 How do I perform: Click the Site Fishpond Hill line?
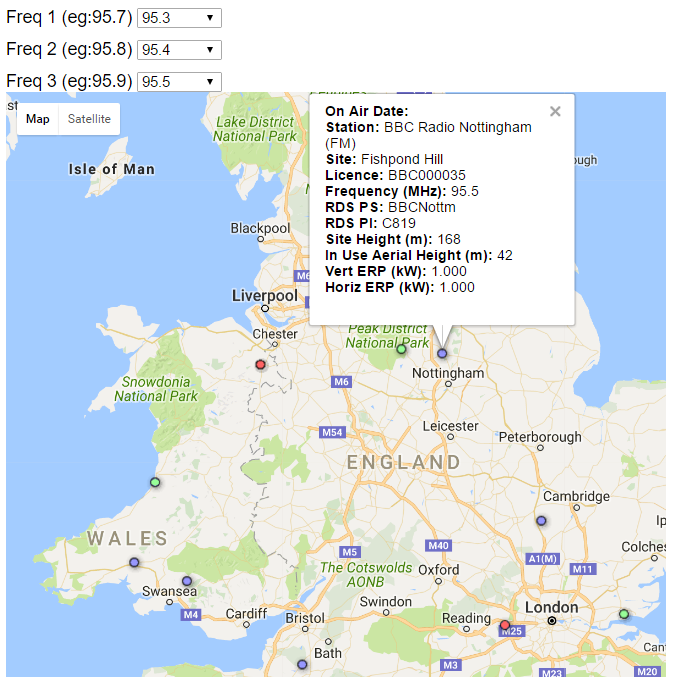pyautogui.click(x=384, y=159)
